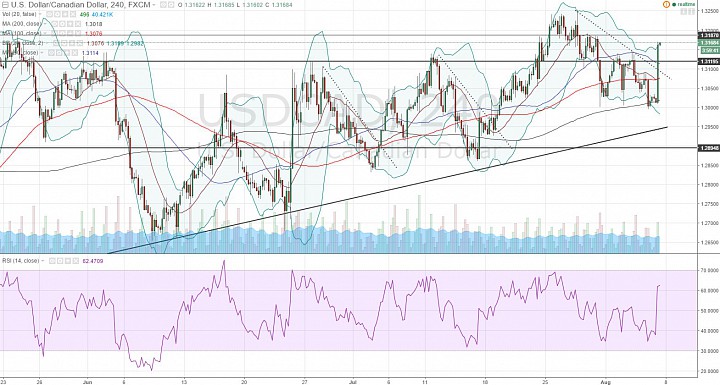Click the Vol (20, false) legend title
The image size is (720, 385).
click(19, 15)
